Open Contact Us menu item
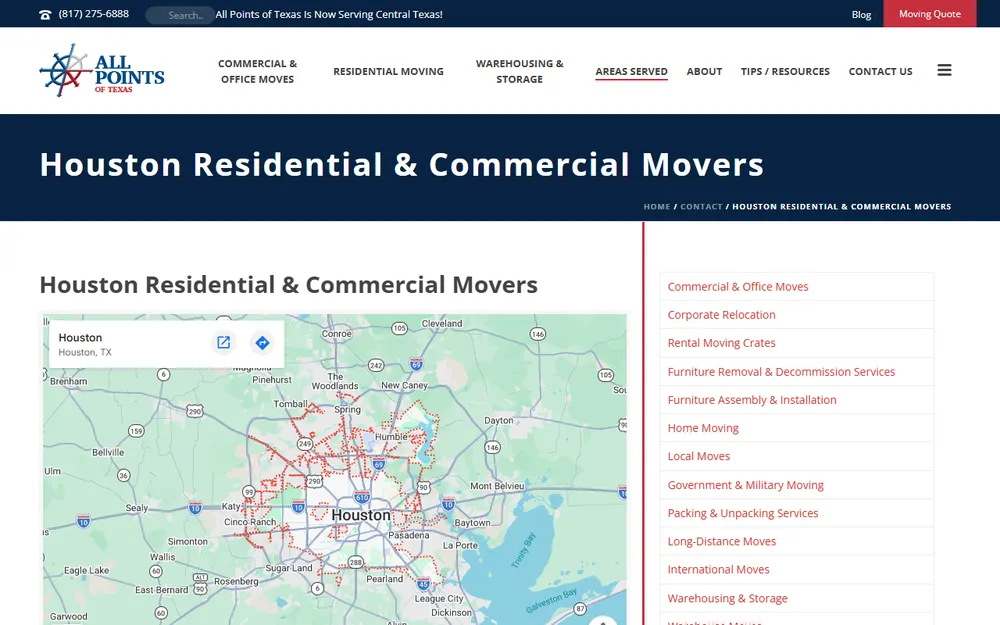This screenshot has height=625, width=1000. pos(880,71)
